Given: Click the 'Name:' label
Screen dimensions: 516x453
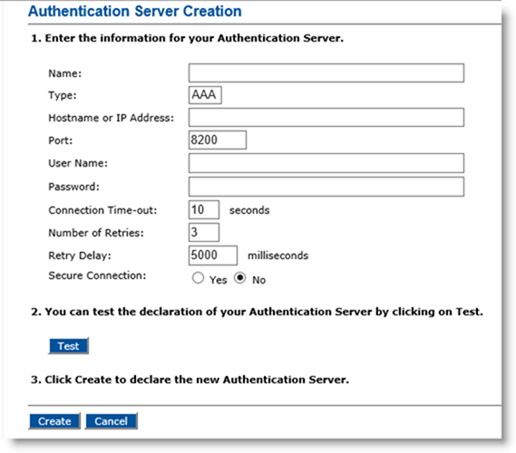Looking at the screenshot, I should click(65, 73).
